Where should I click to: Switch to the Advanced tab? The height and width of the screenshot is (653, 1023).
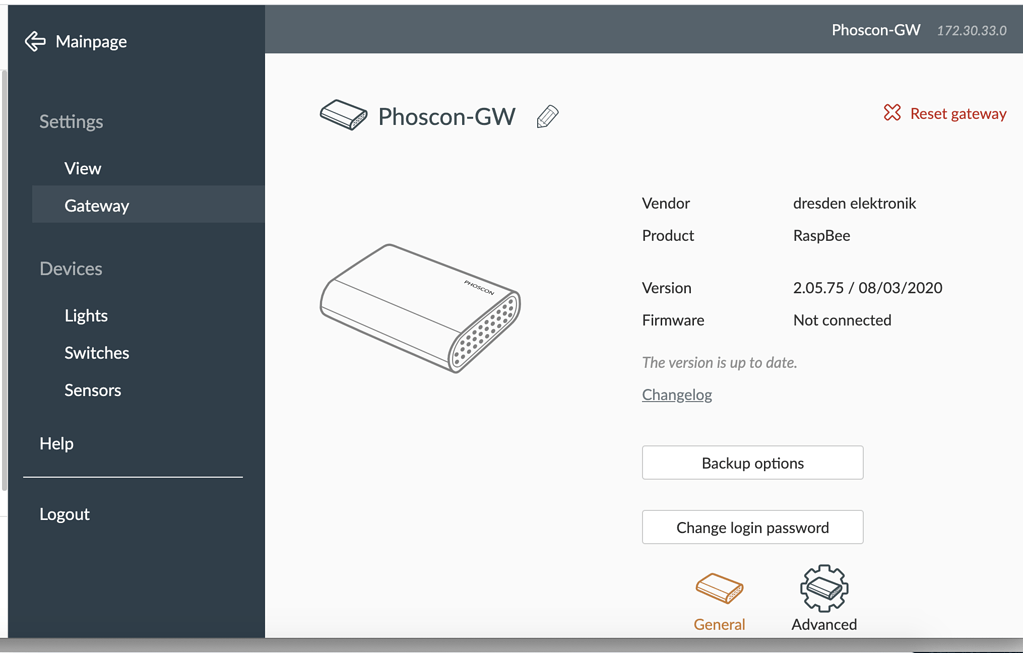point(823,600)
